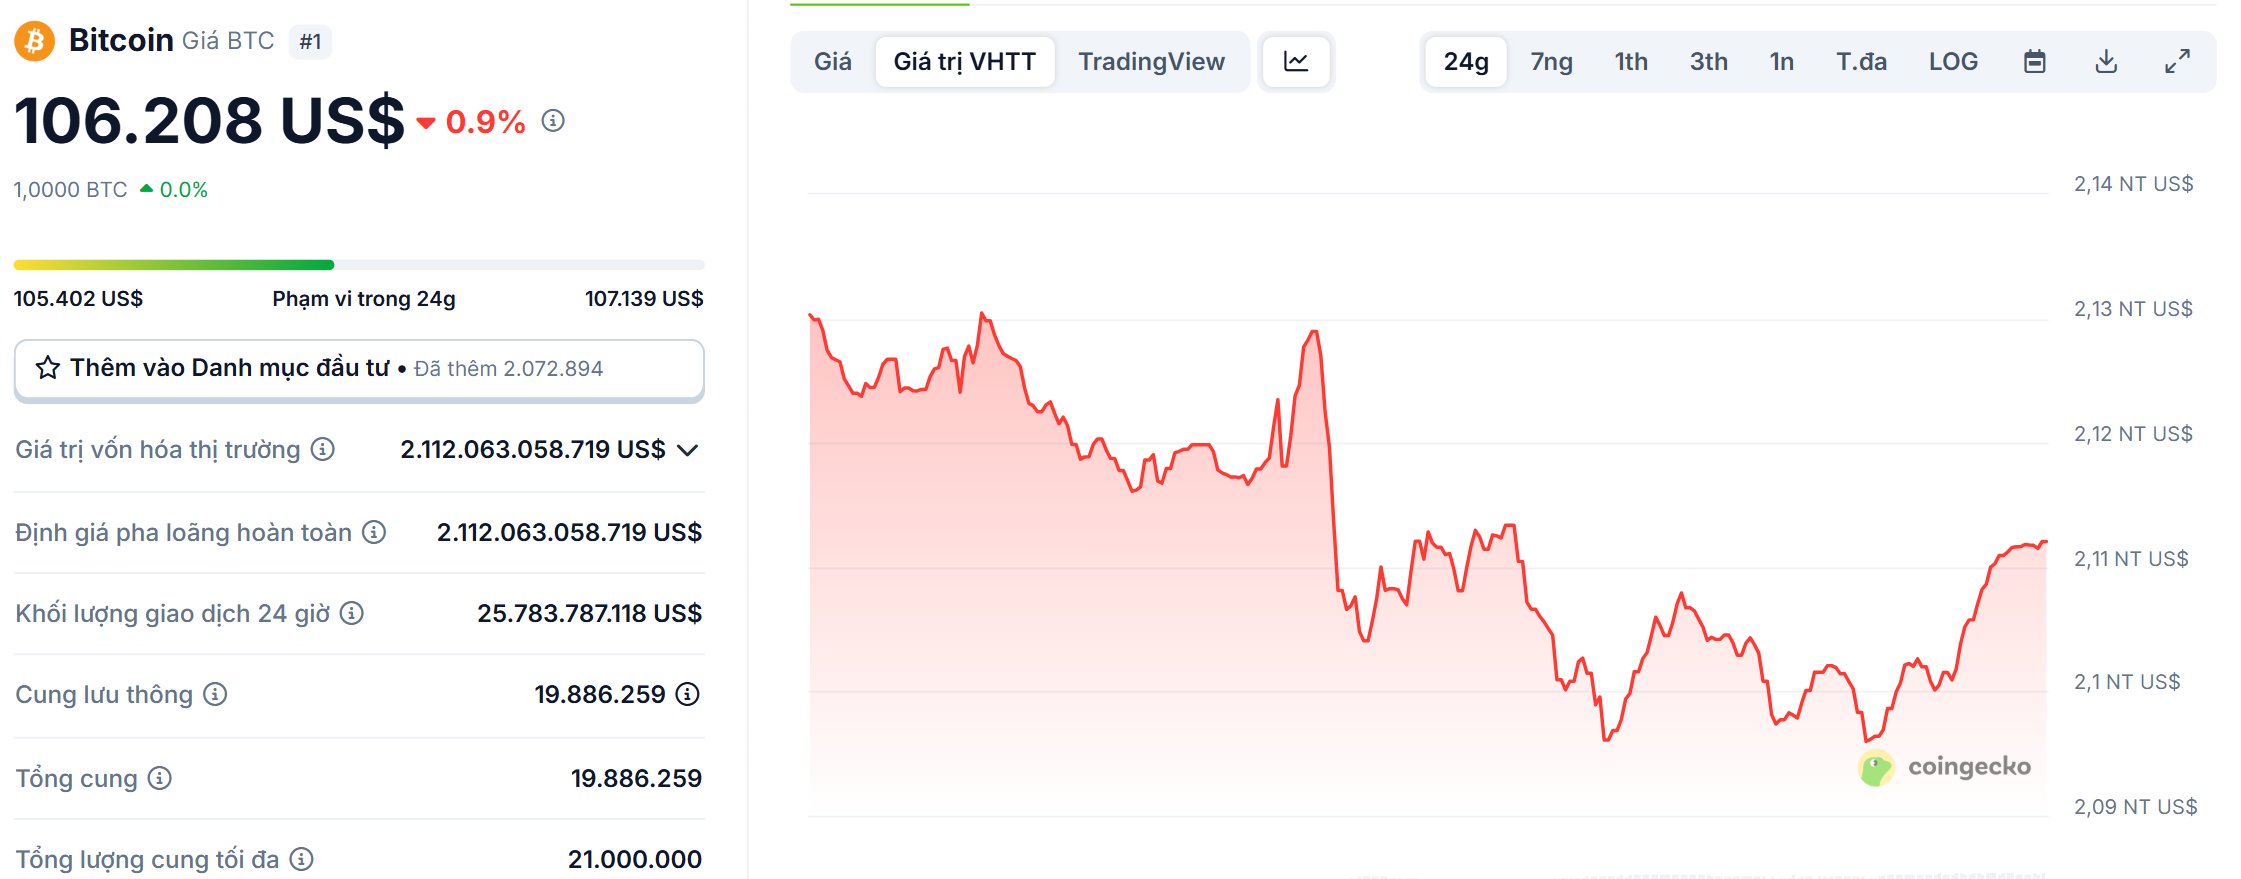Screen dimensions: 2241x879
Task: Switch to TradingView tab
Action: click(x=1151, y=62)
